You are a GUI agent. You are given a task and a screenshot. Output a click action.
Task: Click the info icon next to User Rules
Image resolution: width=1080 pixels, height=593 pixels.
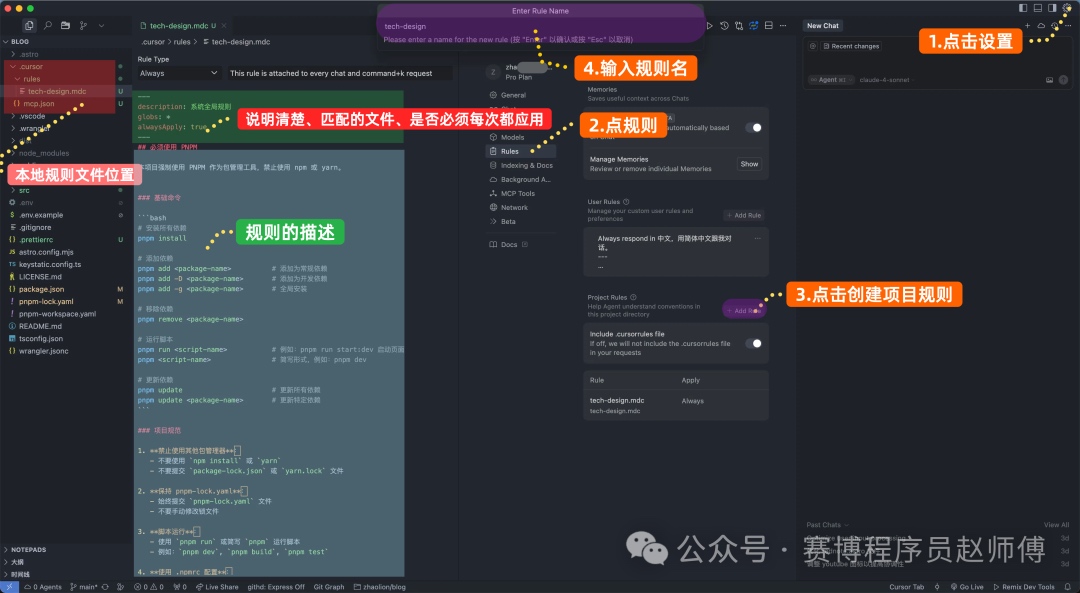tap(626, 202)
